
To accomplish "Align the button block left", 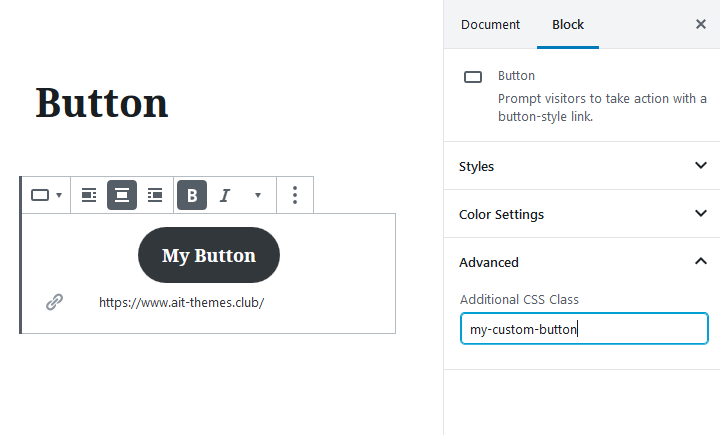I will [x=89, y=195].
